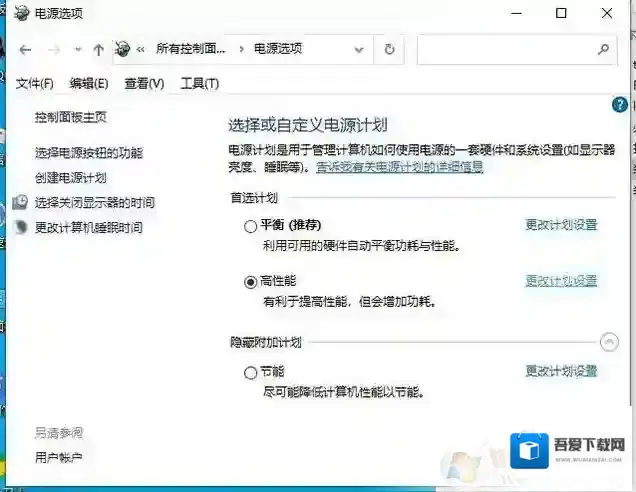Click 所有控制面板 breadcrumb

190,49
